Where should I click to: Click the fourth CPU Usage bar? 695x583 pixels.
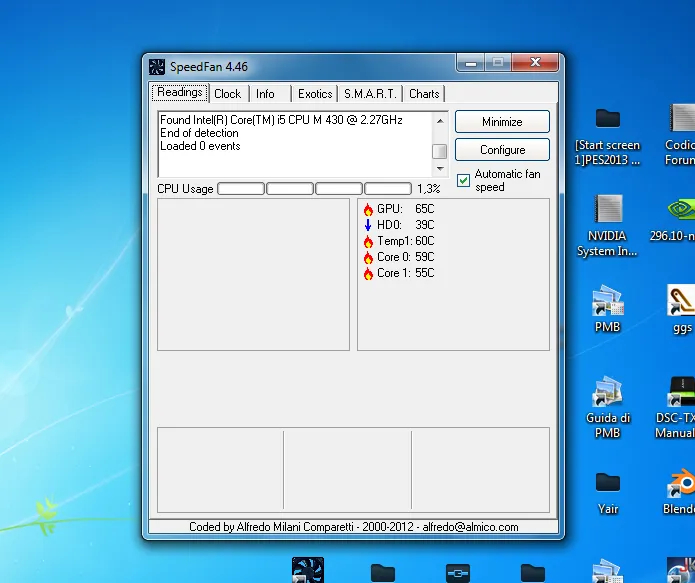tap(388, 188)
